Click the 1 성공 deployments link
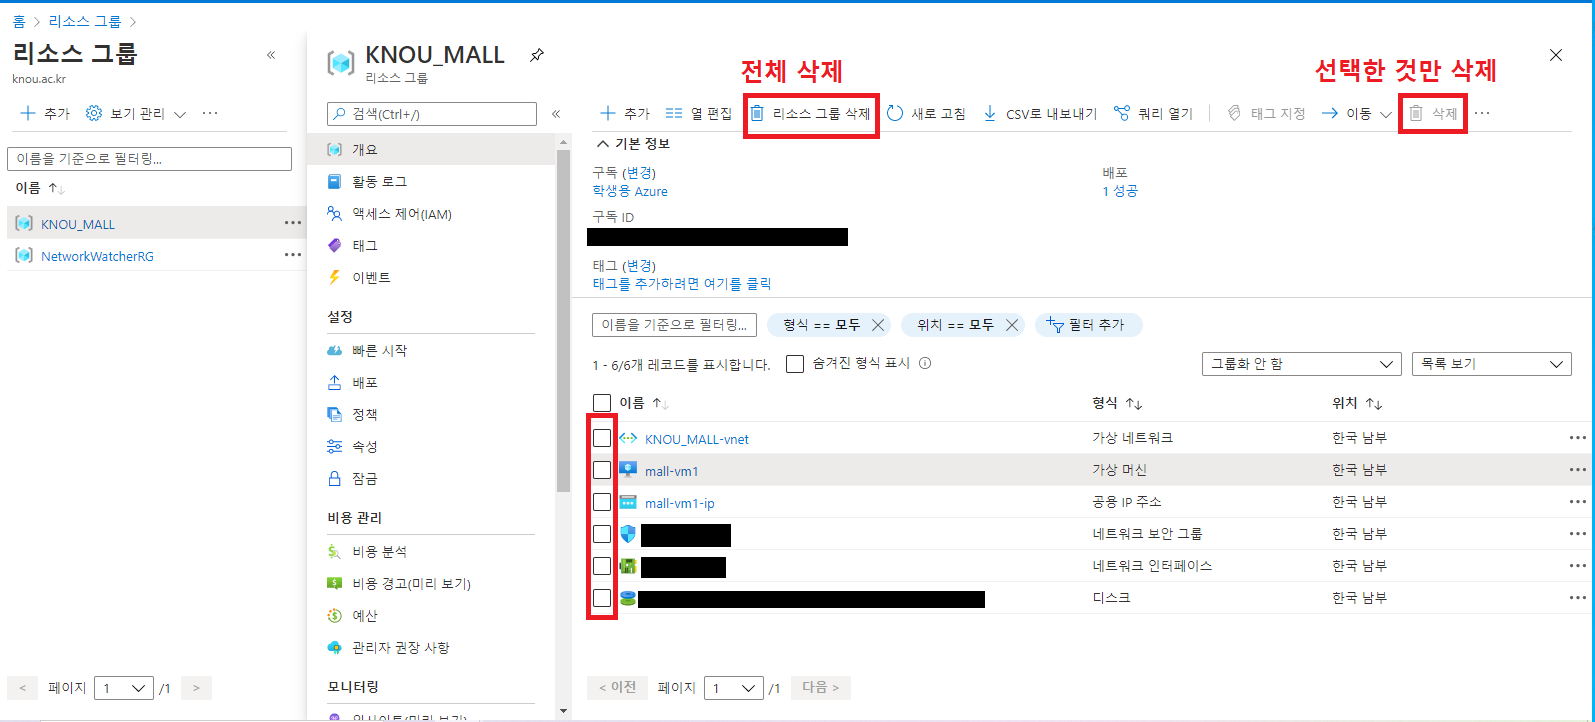 [x=1120, y=191]
